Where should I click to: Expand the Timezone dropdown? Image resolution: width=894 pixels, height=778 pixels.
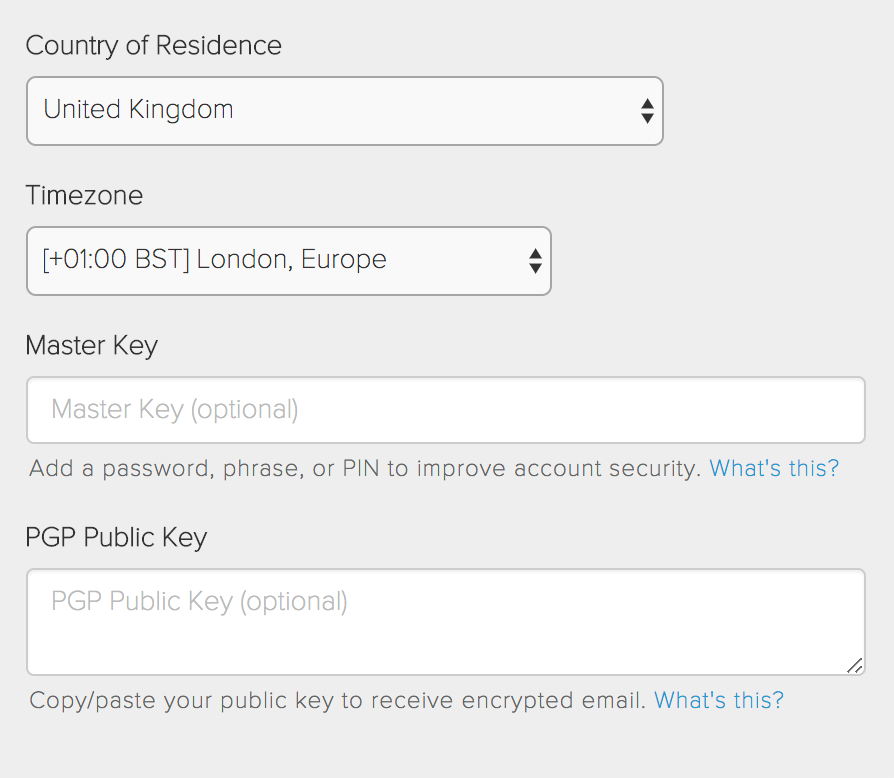[x=288, y=261]
